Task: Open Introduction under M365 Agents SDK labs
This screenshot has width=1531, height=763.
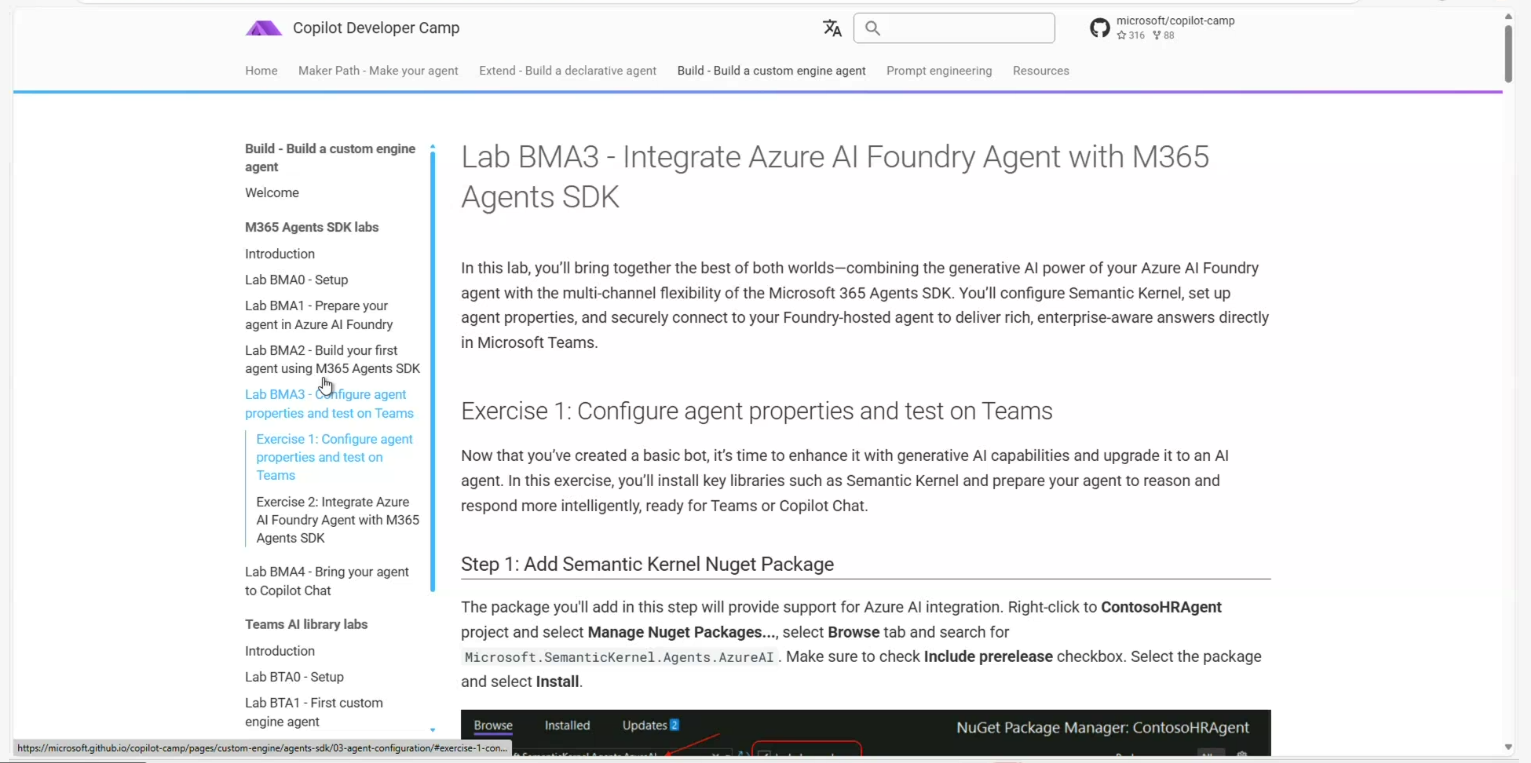Action: (280, 254)
